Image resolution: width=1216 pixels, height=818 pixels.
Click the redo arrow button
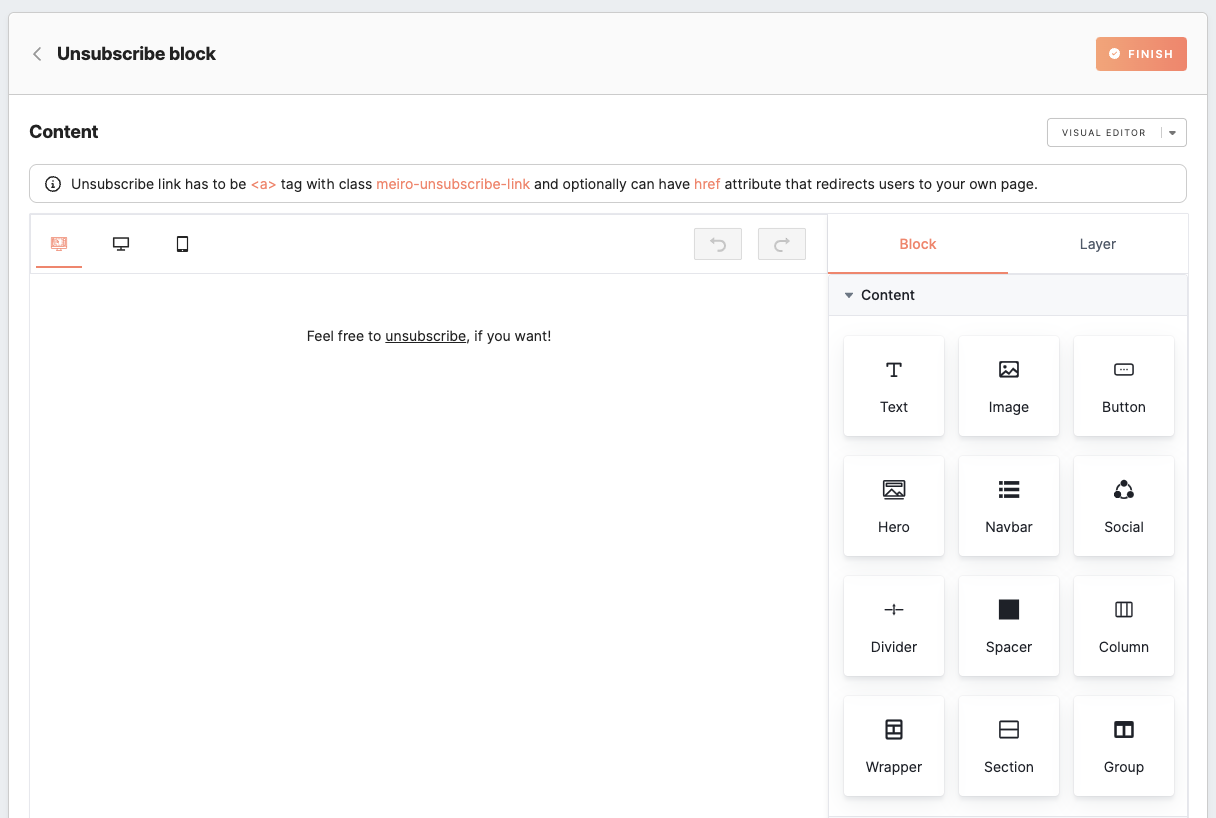click(782, 244)
